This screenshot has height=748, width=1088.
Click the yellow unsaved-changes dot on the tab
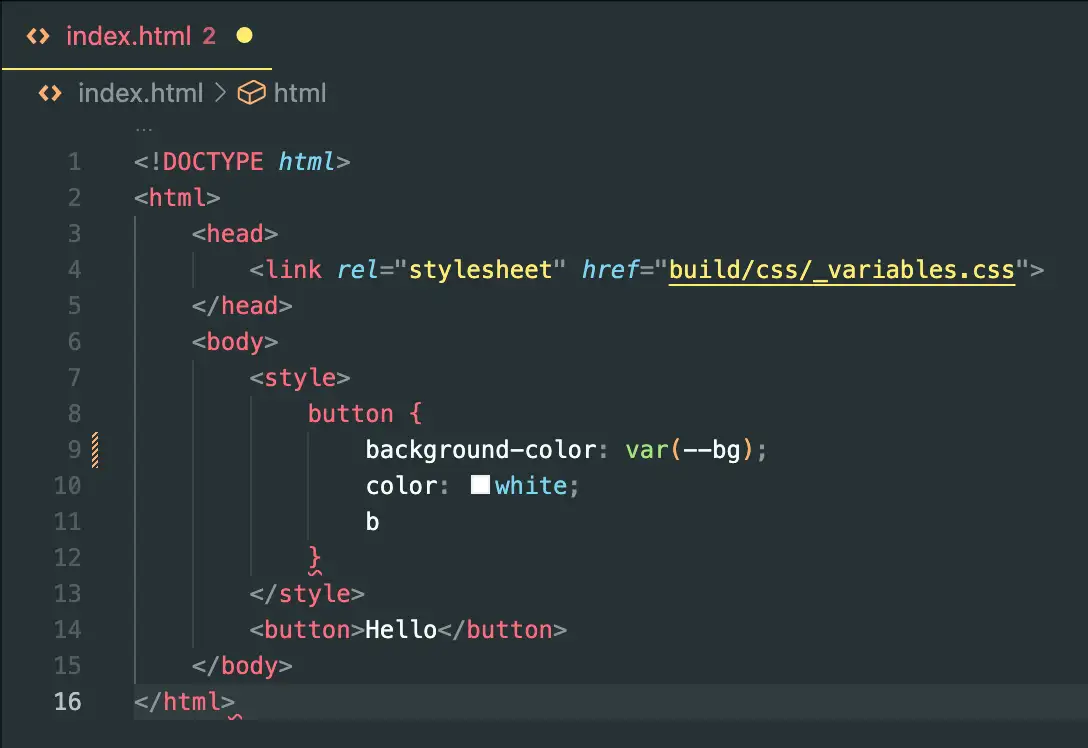tap(244, 37)
